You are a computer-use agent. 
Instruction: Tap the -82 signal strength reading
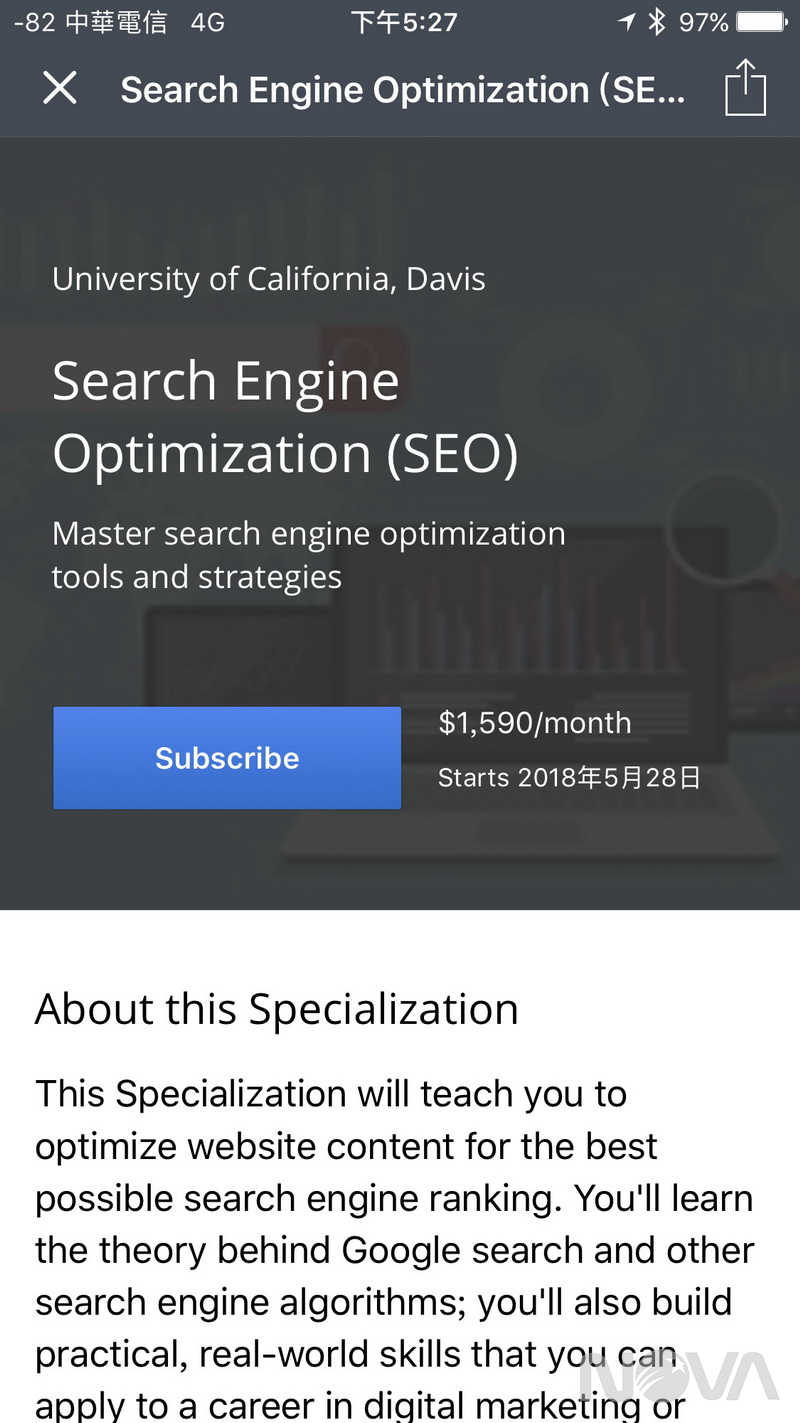(34, 22)
